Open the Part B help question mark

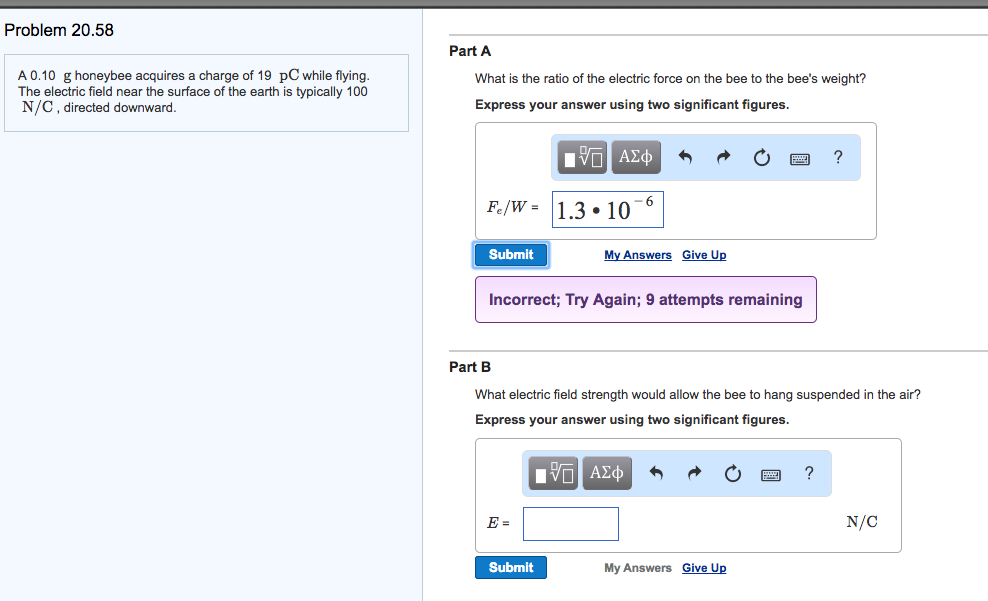point(809,473)
